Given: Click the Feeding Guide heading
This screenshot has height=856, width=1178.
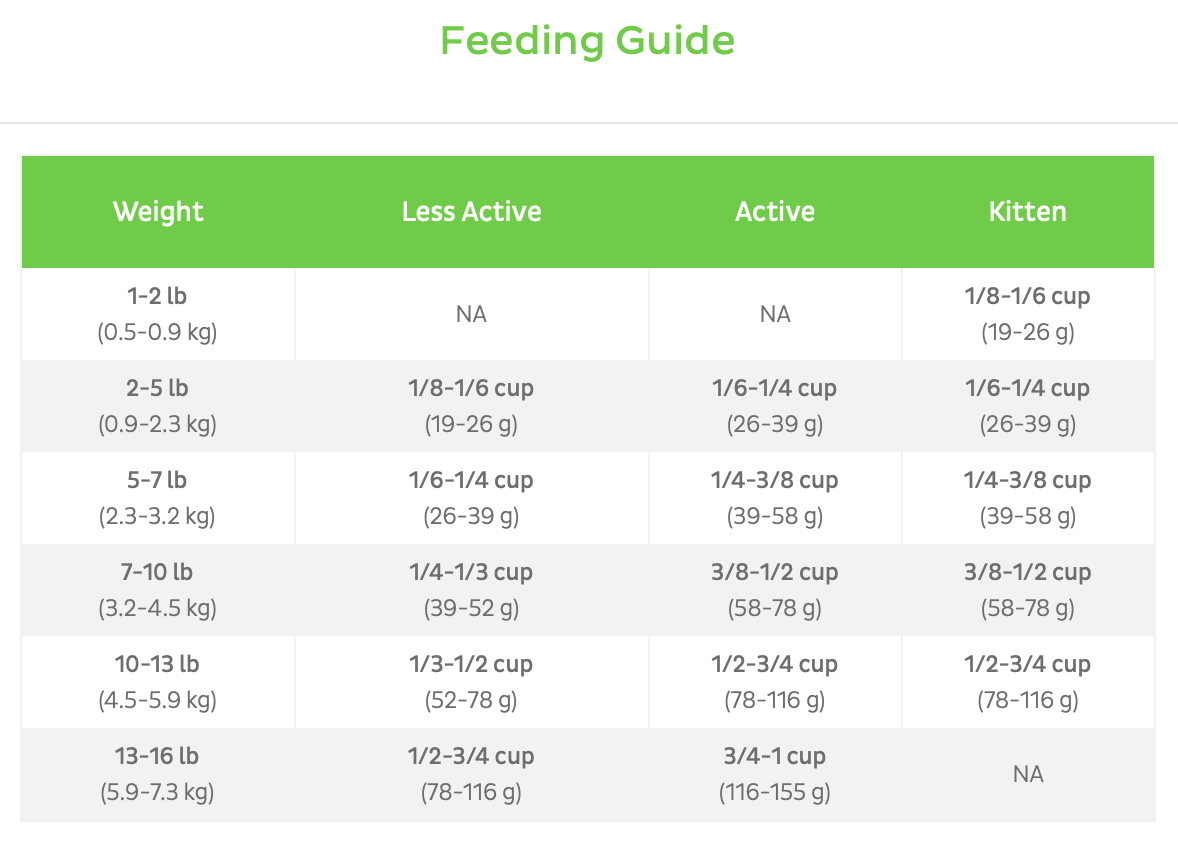Looking at the screenshot, I should [588, 41].
